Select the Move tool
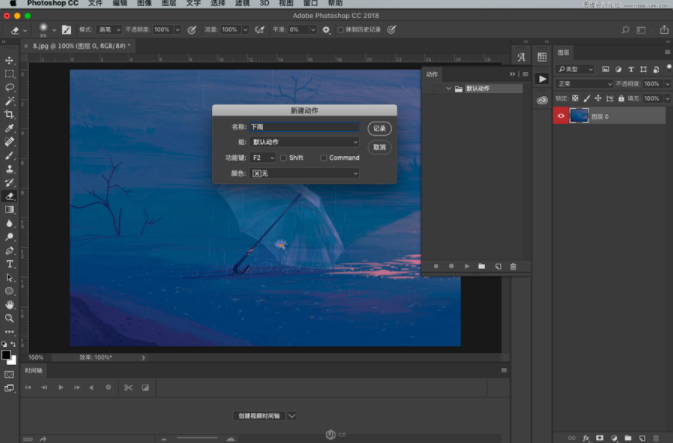 pos(9,61)
